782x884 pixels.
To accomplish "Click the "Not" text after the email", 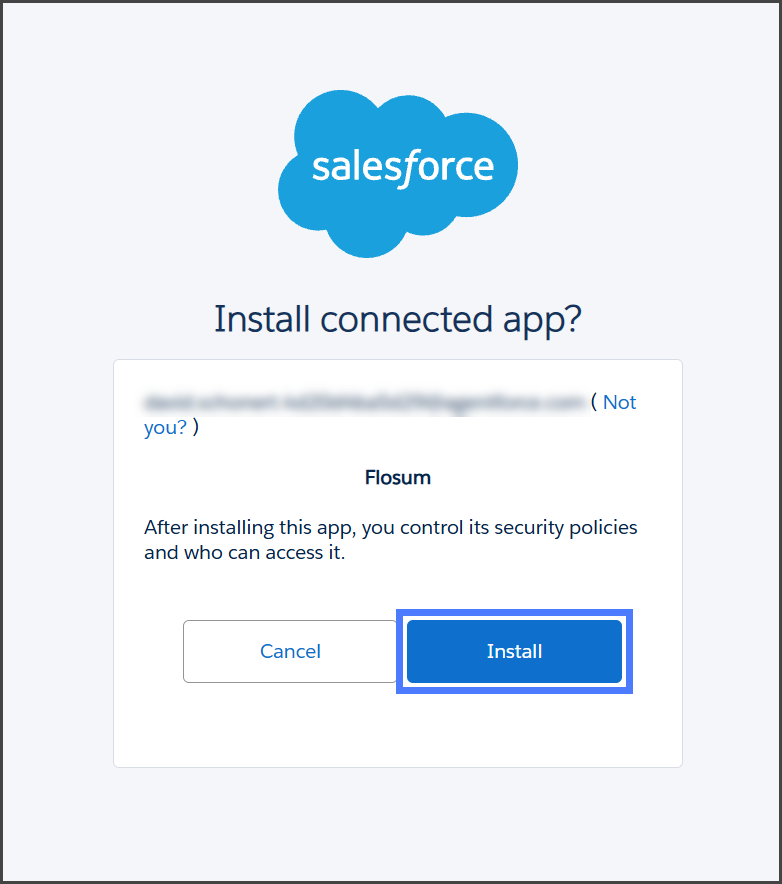I will click(x=619, y=403).
